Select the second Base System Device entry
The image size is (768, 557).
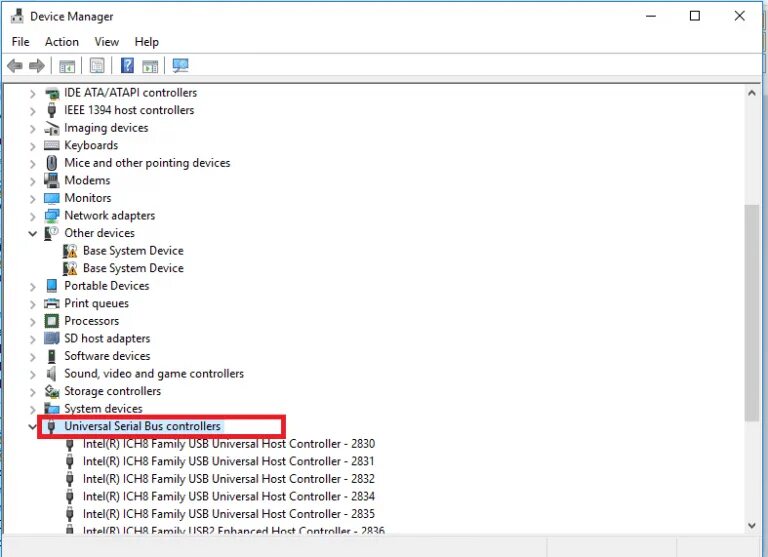click(133, 268)
